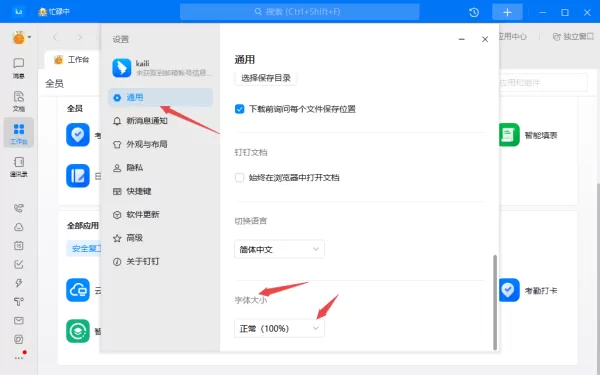Screen dimensions: 600x375
Task: Open the 正常 (100%) font size dropdown
Action: 279,328
